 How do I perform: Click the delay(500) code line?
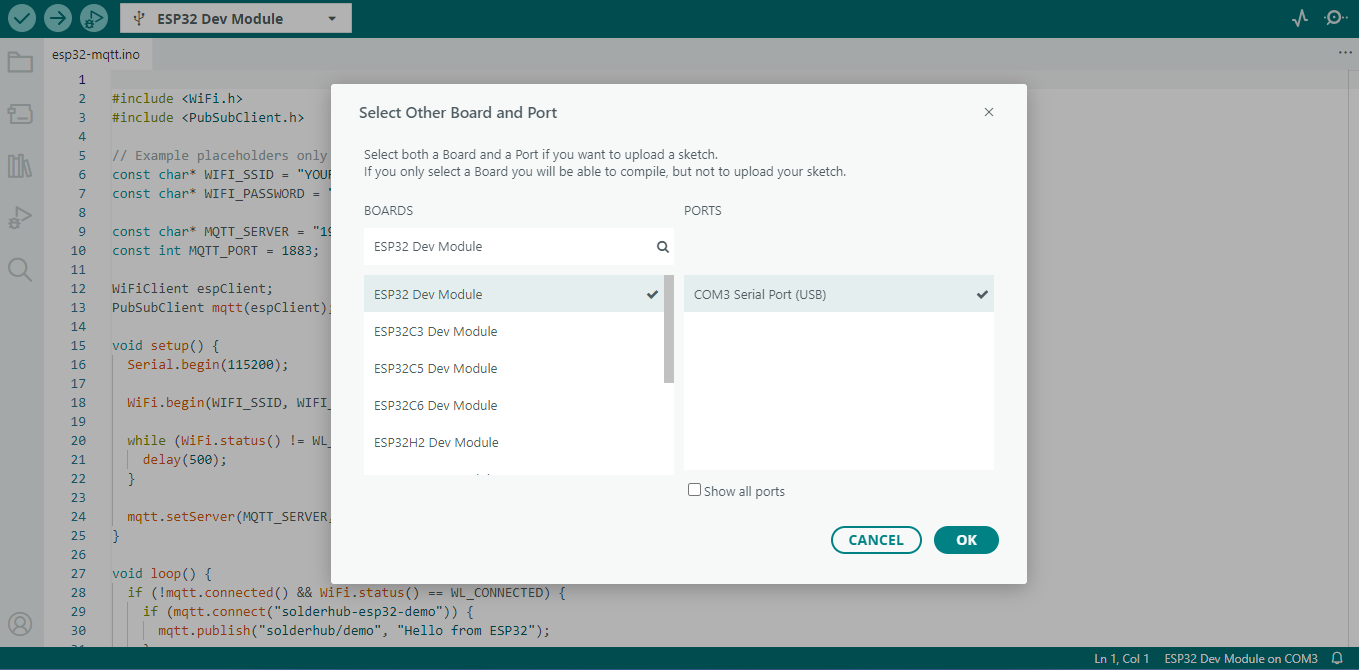pyautogui.click(x=185, y=459)
